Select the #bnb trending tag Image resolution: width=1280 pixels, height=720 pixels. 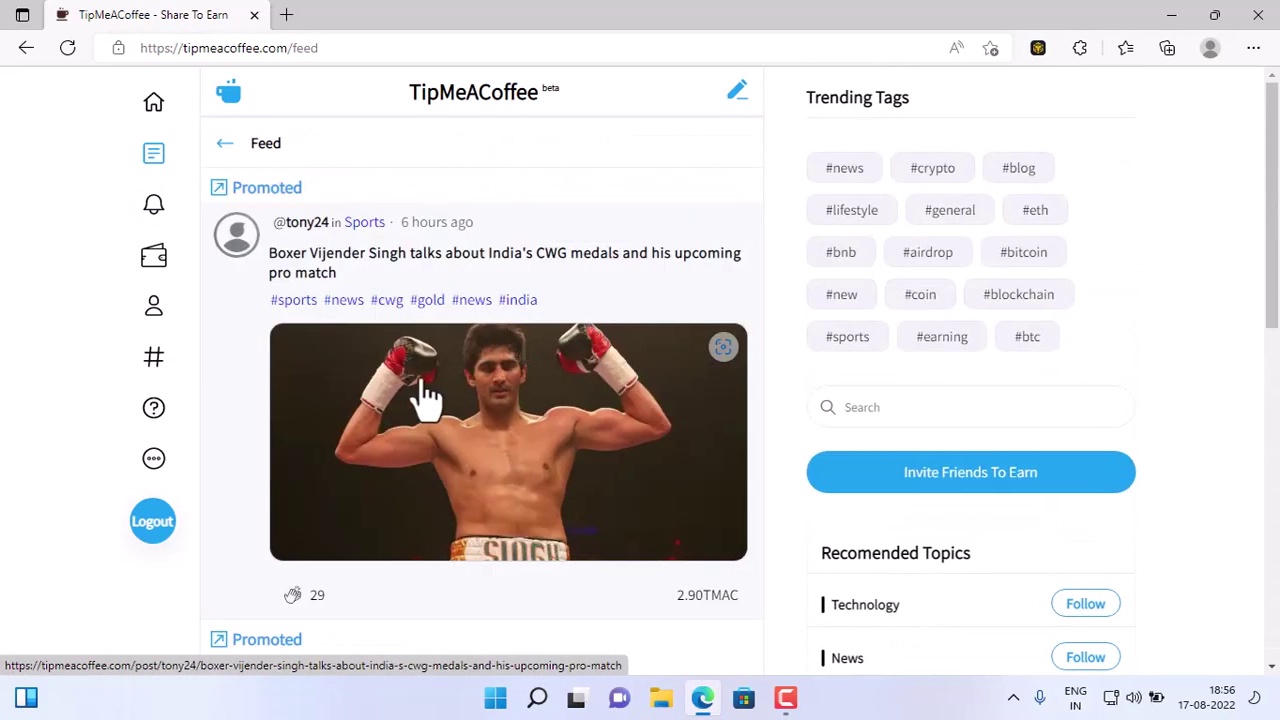pos(841,252)
